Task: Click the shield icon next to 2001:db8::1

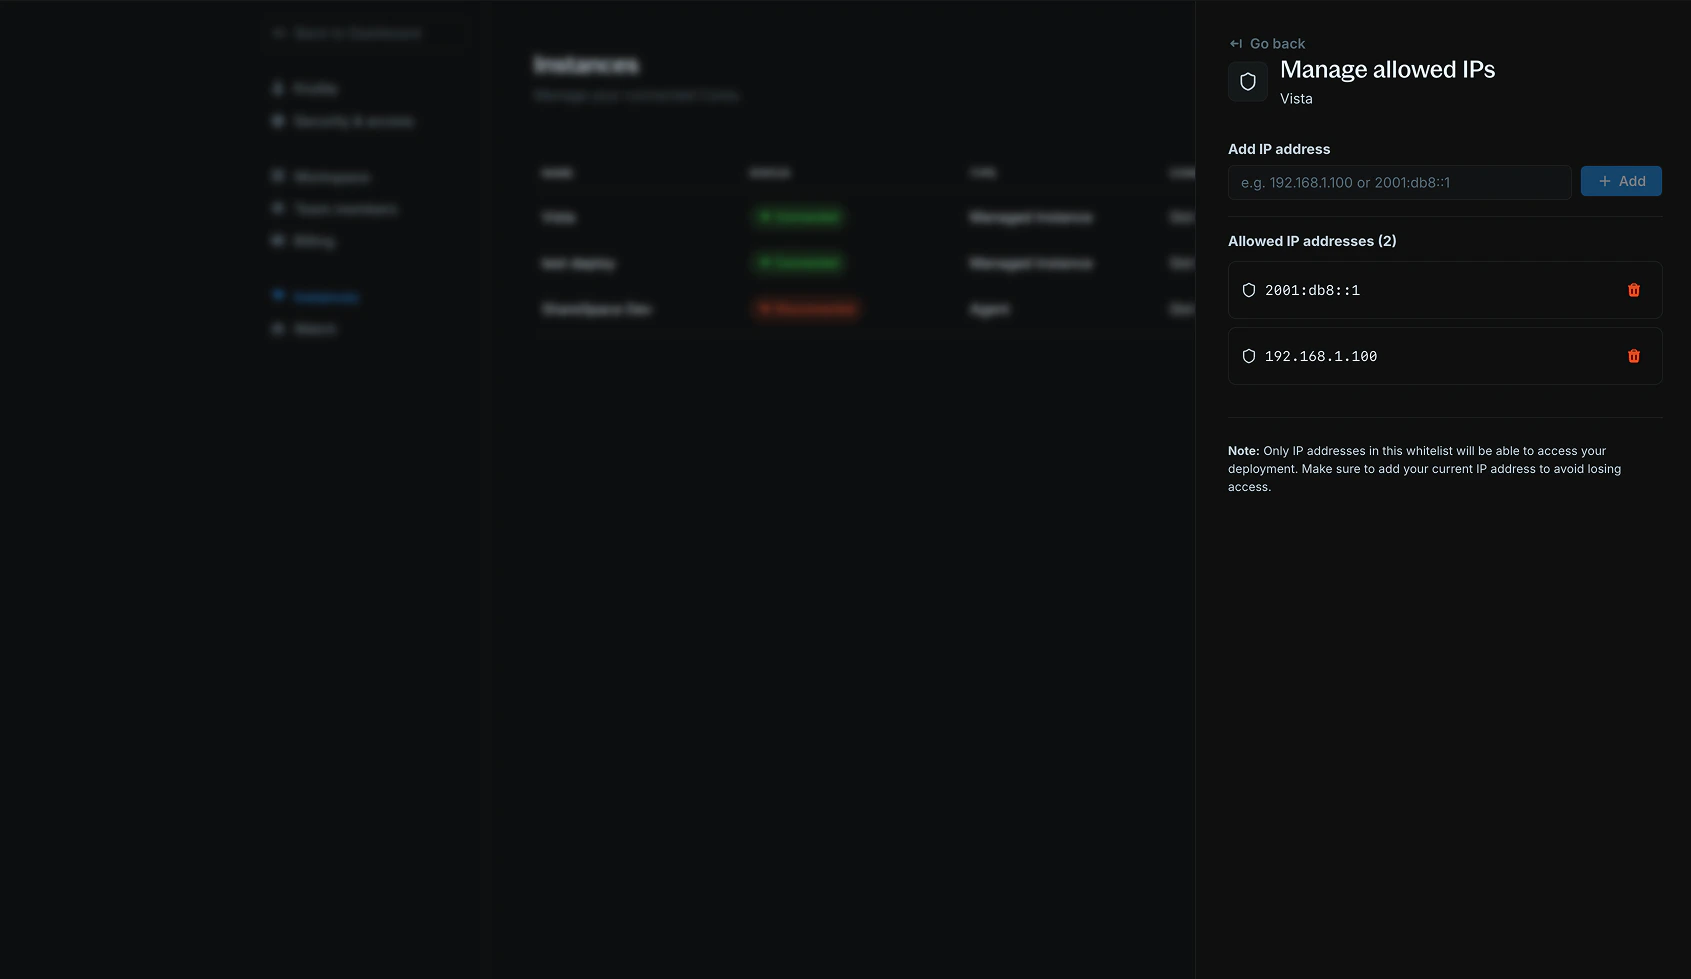Action: [x=1249, y=290]
